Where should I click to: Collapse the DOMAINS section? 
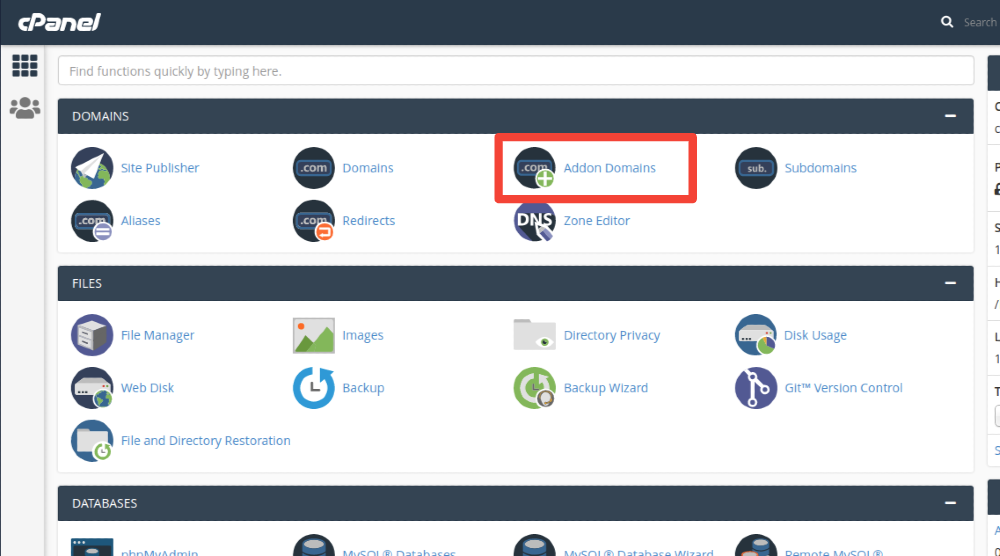click(950, 116)
